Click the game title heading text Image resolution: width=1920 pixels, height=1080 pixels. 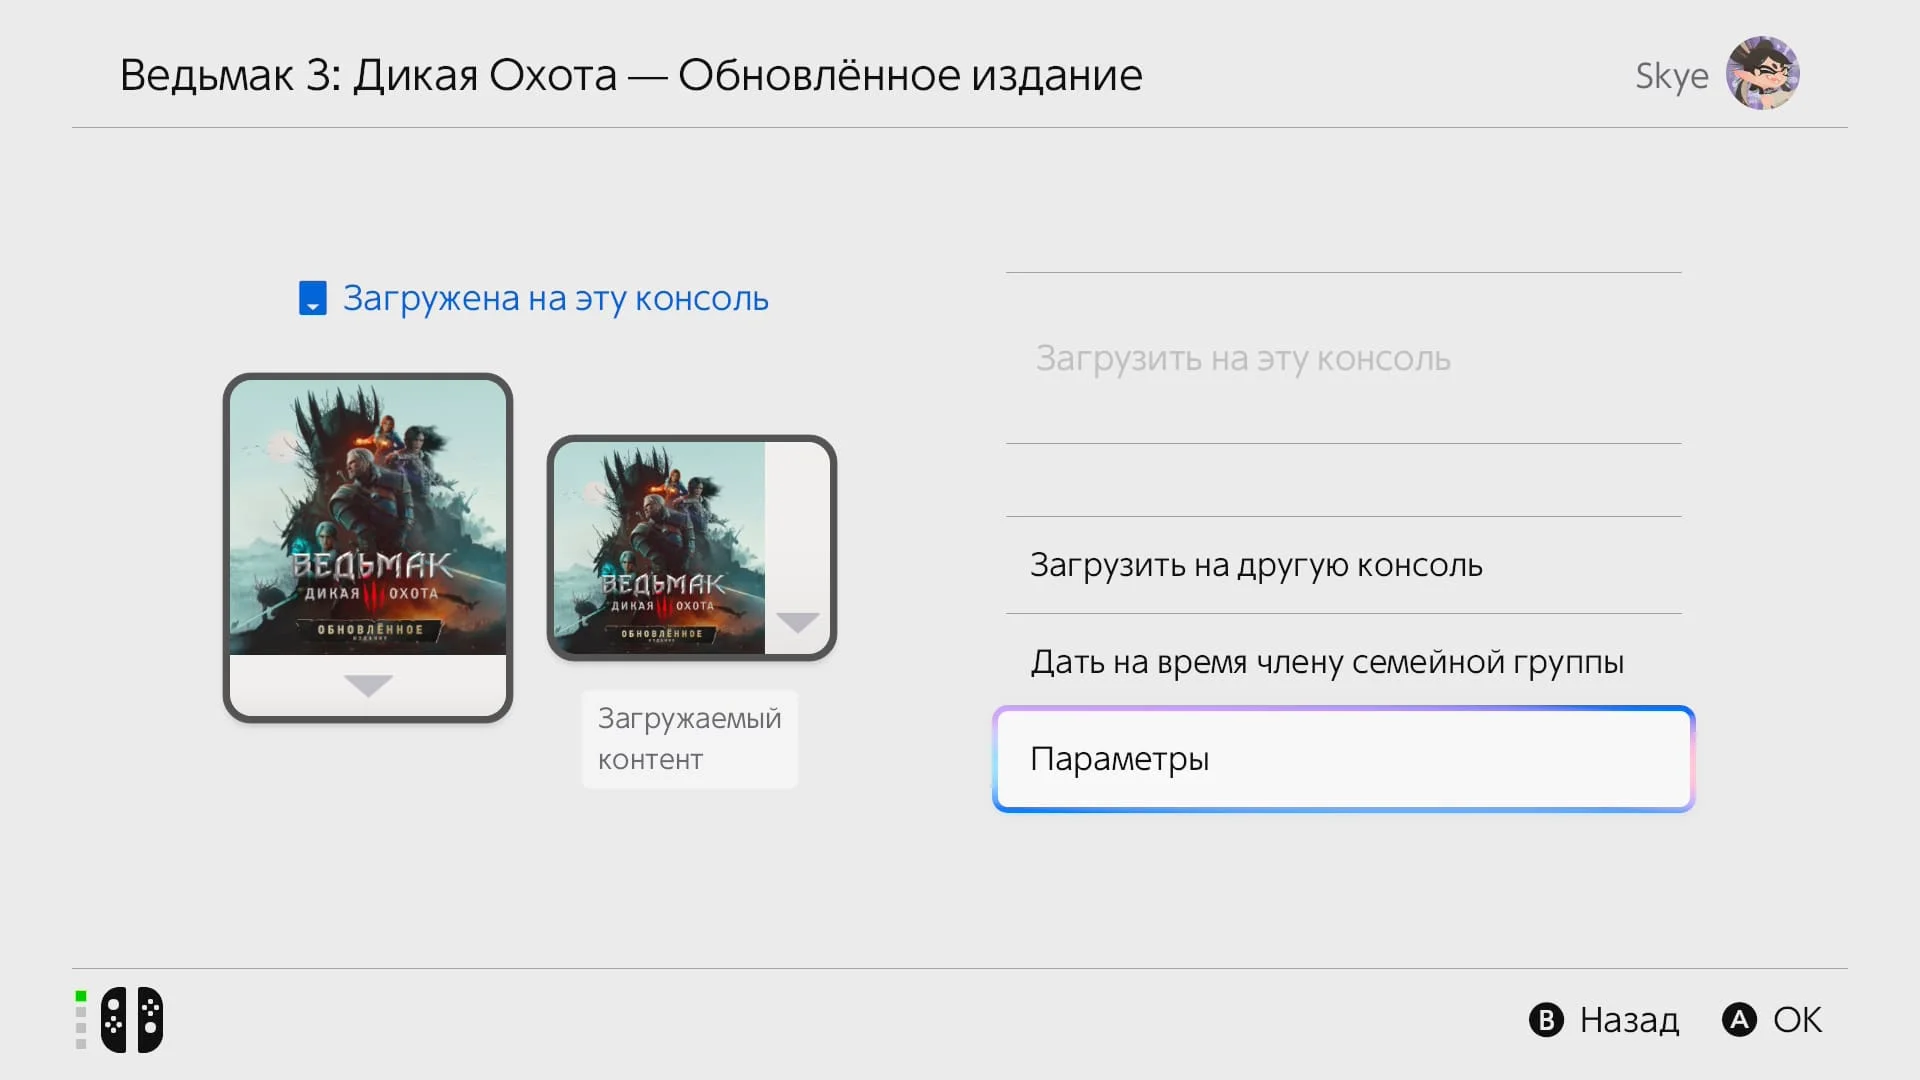pyautogui.click(x=631, y=76)
